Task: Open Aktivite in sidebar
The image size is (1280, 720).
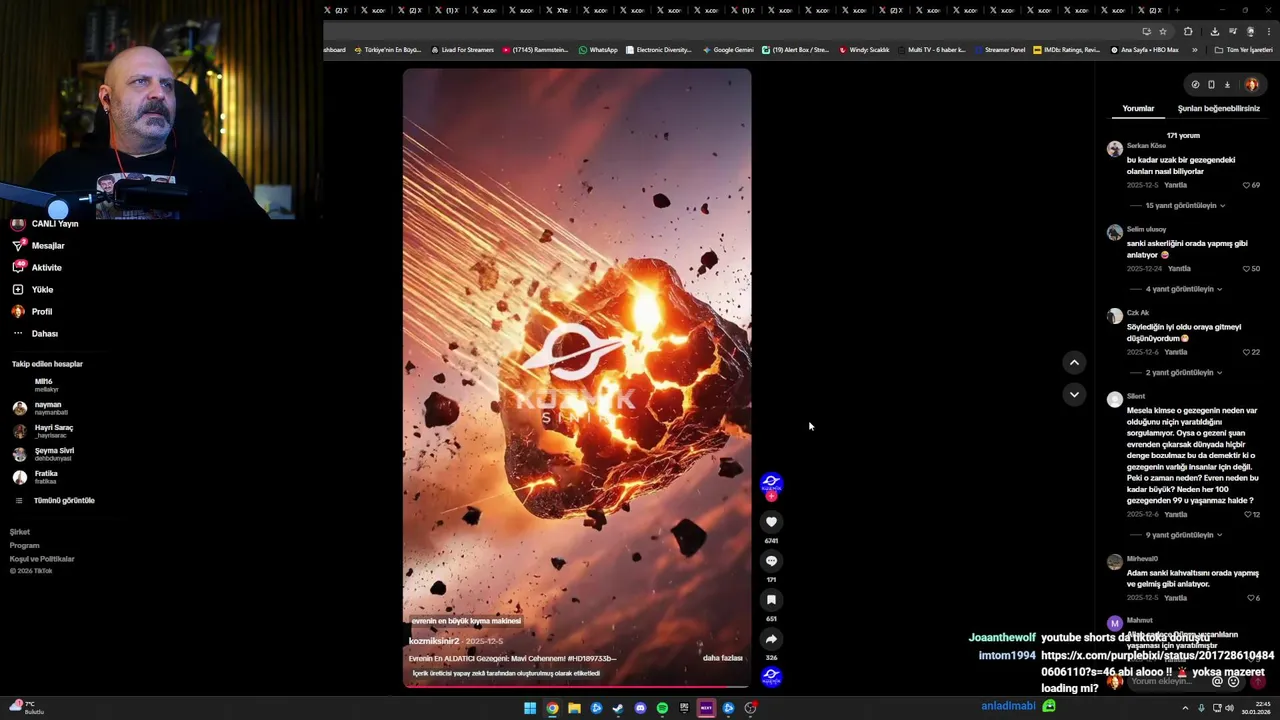Action: pos(37,268)
